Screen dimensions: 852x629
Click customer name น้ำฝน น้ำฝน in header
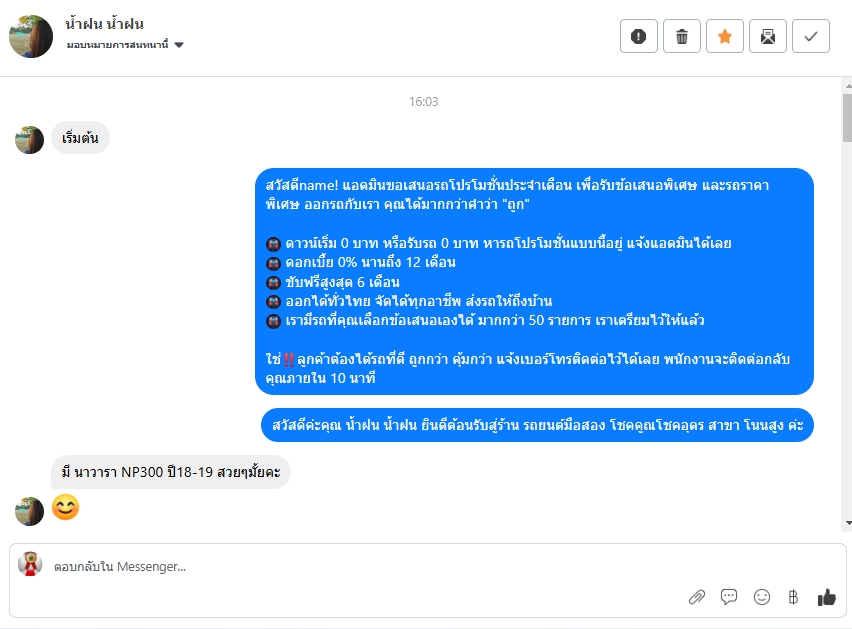coord(104,24)
